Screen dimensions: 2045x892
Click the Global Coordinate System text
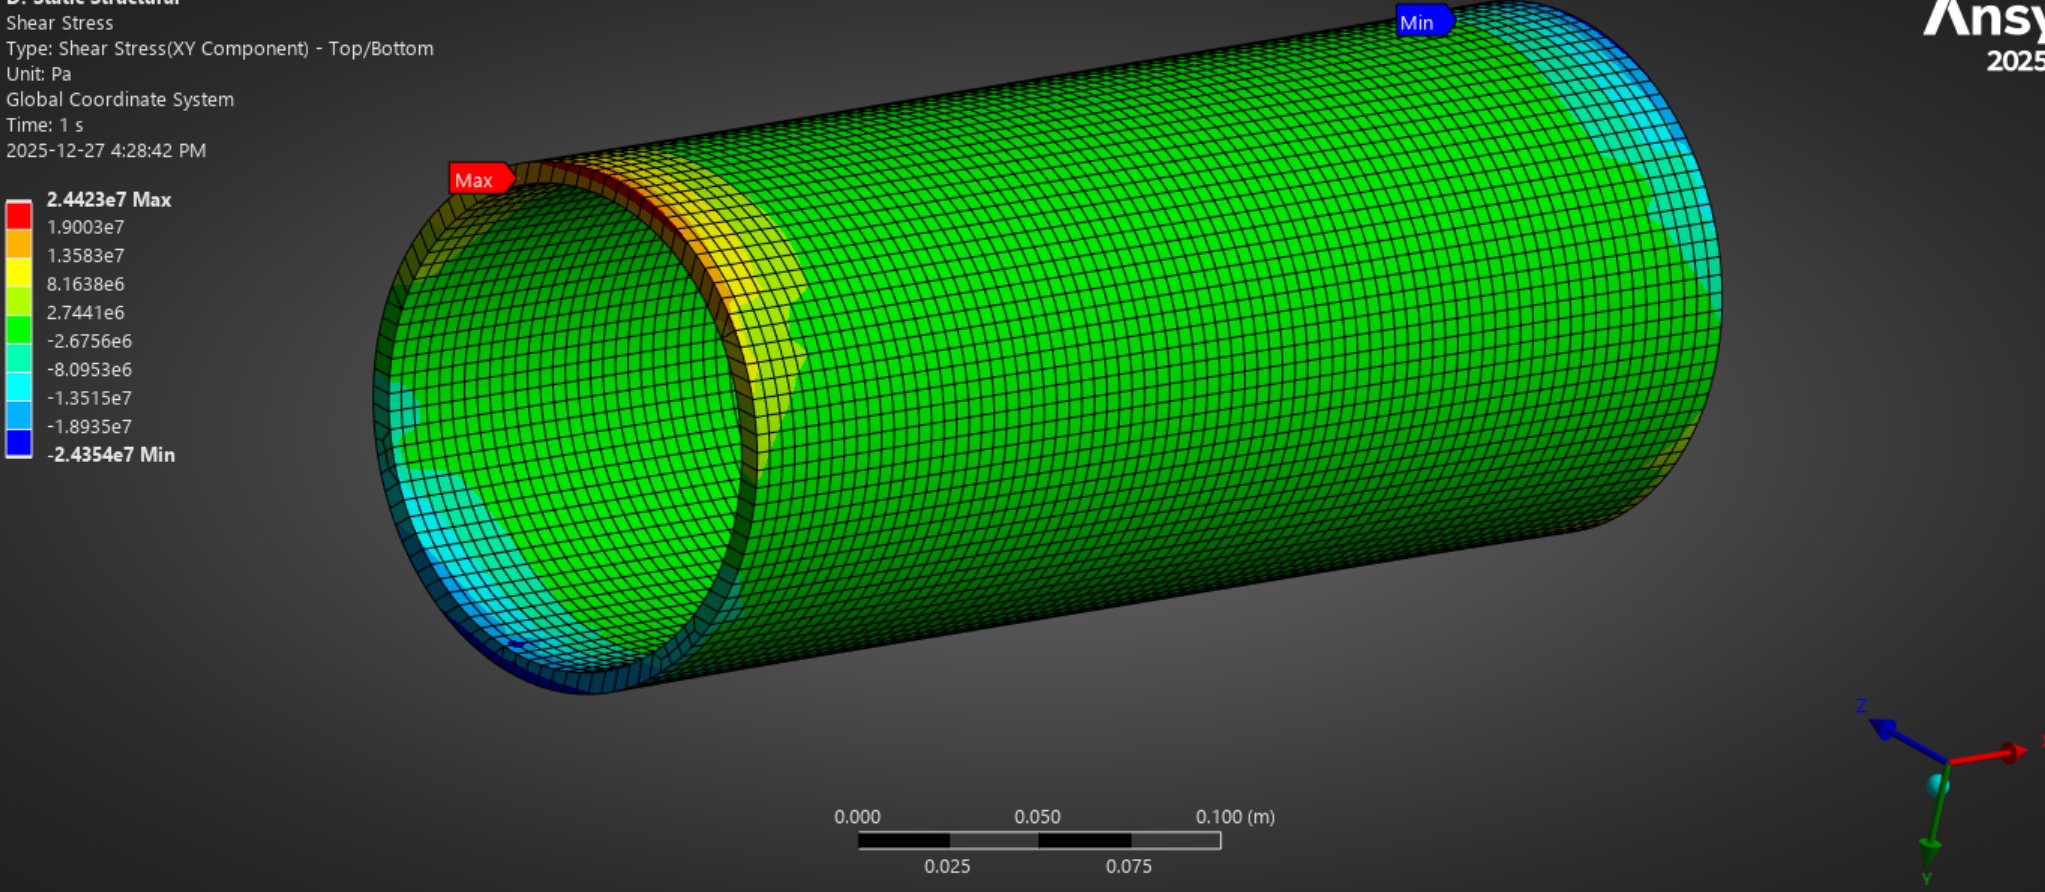pyautogui.click(x=120, y=100)
